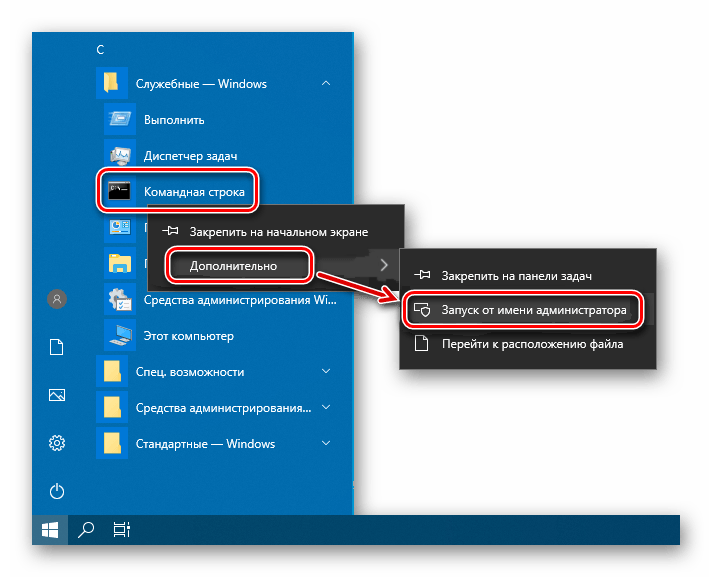This screenshot has width=712, height=577.
Task: Open the user account avatar in sidebar
Action: 57,299
